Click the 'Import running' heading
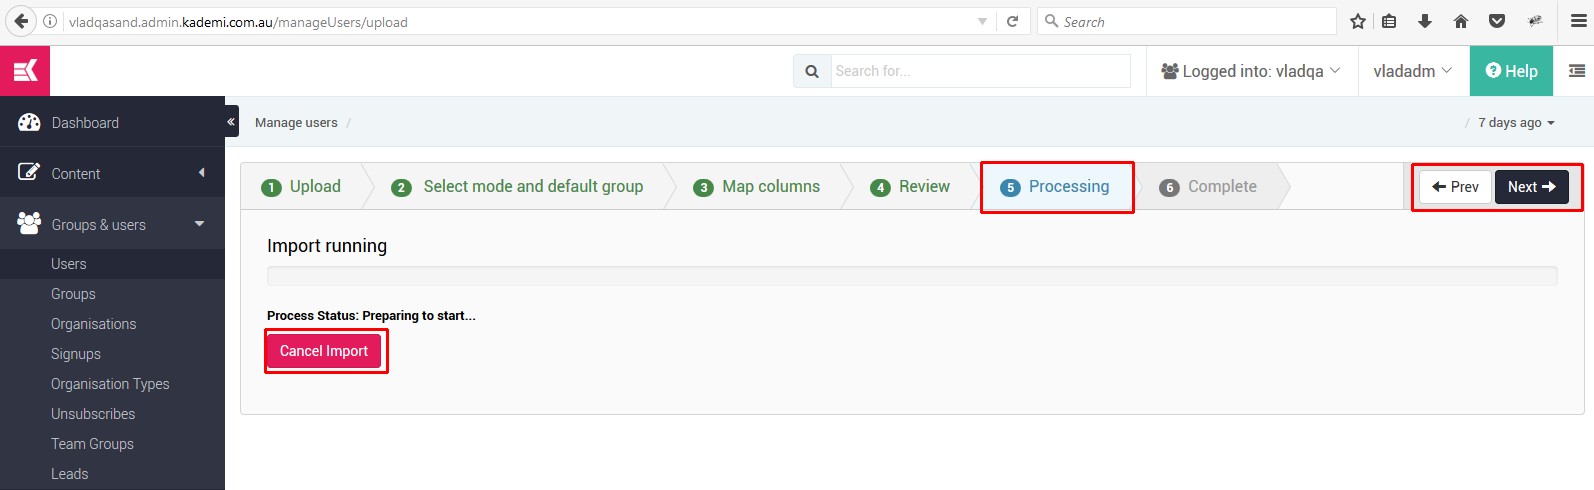1594x490 pixels. coord(327,246)
